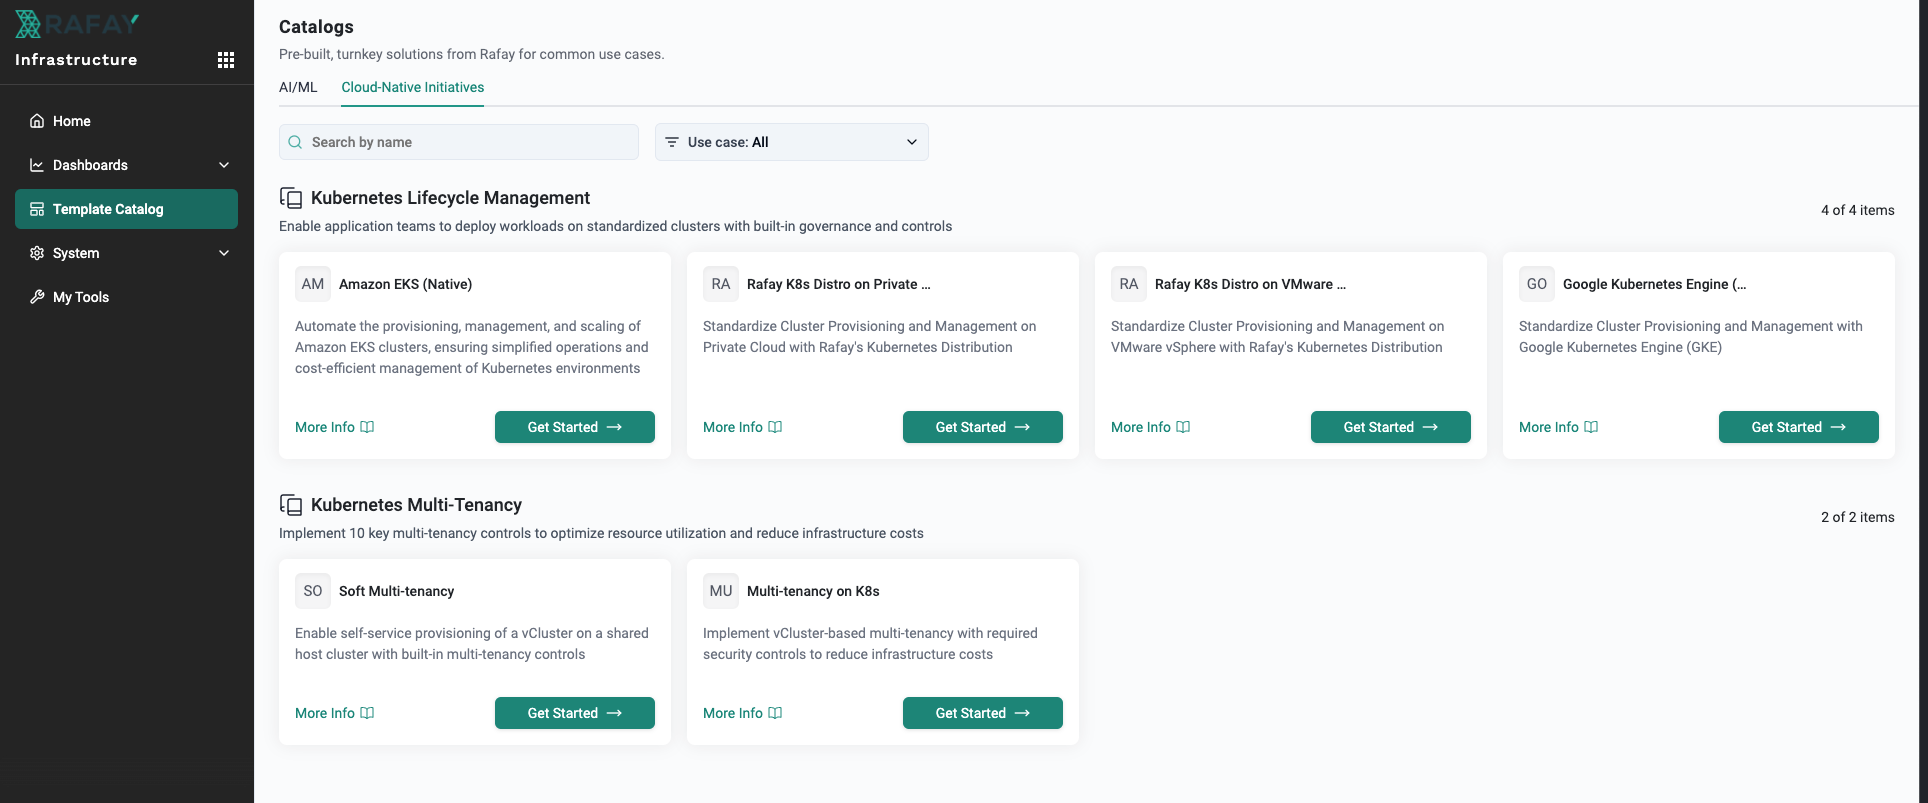
Task: Click book icon beside VMware More Info
Action: 1183,427
